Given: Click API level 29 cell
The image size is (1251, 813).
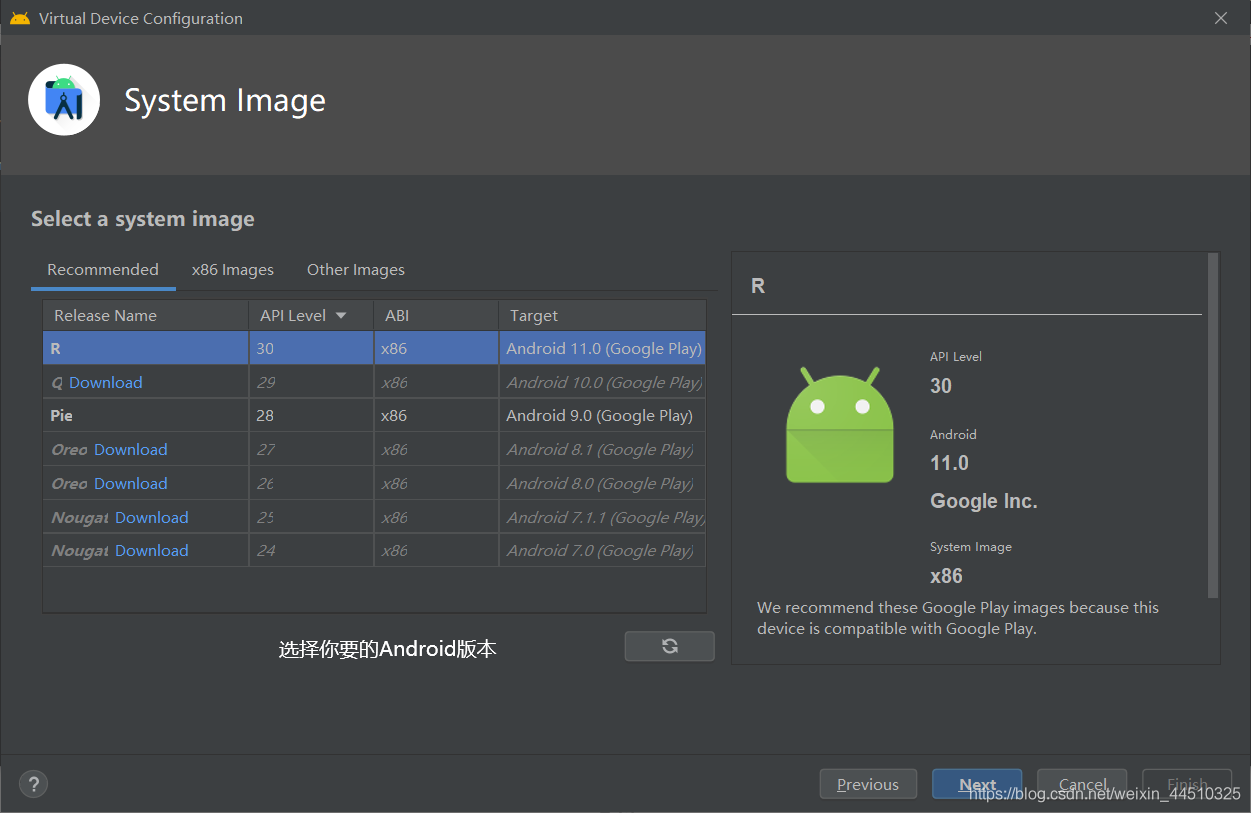Looking at the screenshot, I should coord(311,383).
